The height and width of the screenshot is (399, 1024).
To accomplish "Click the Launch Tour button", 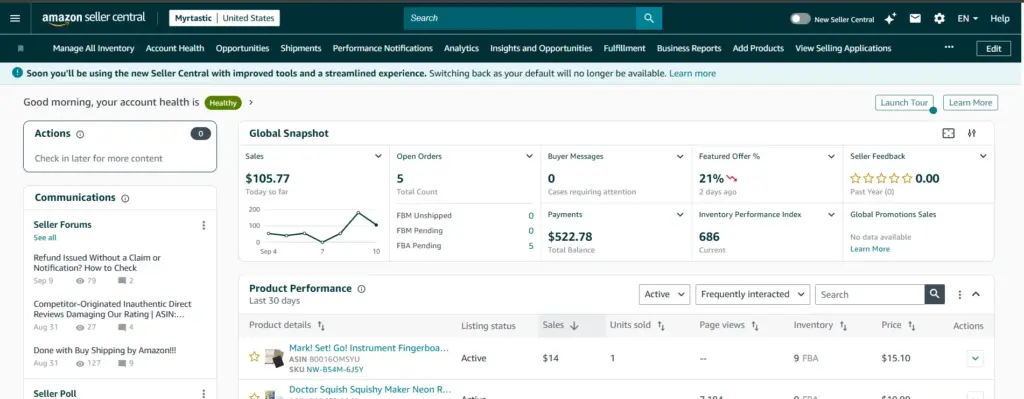I will [x=904, y=103].
